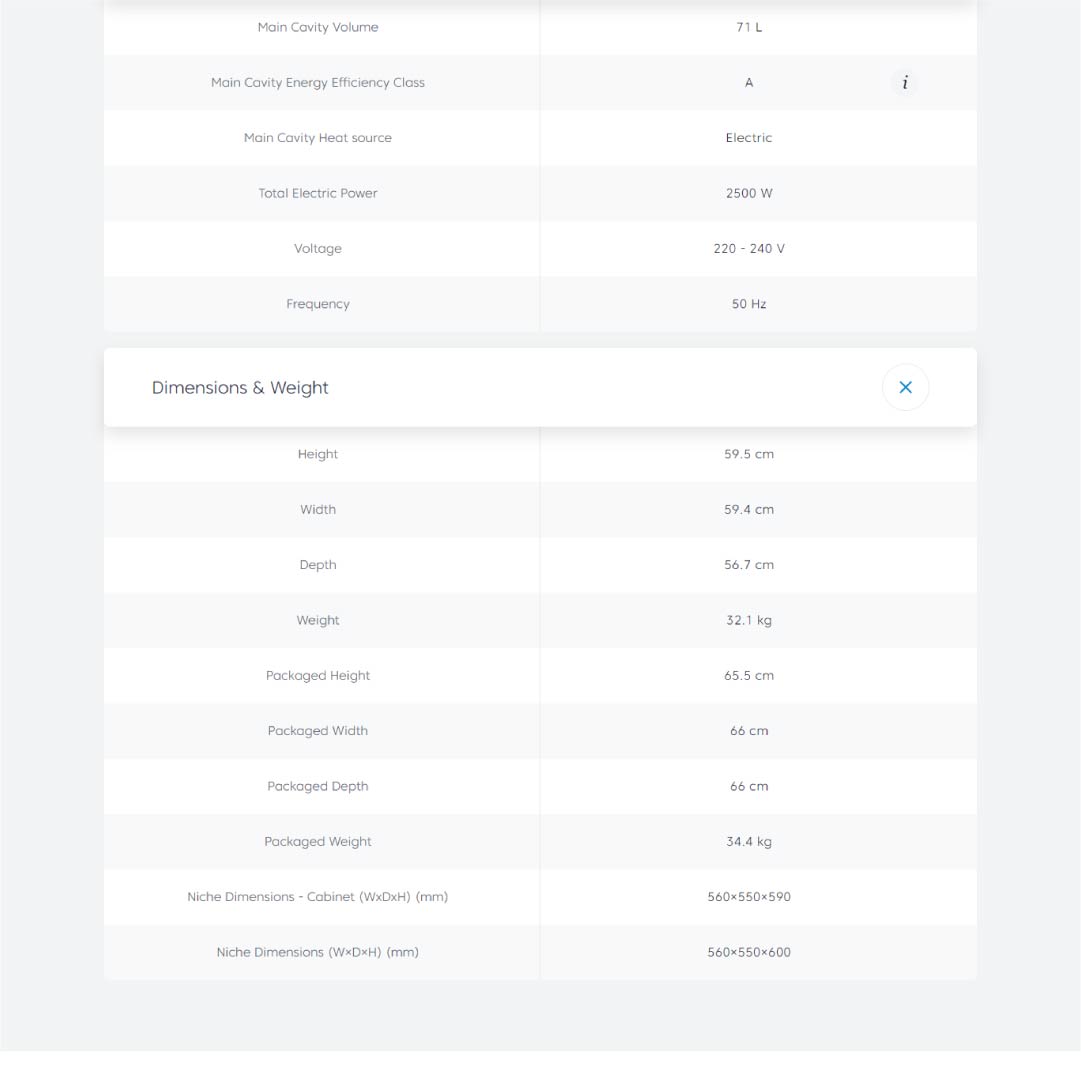The image size is (1081, 1081).
Task: Click the Main Cavity Energy Efficiency Class label
Action: (318, 83)
